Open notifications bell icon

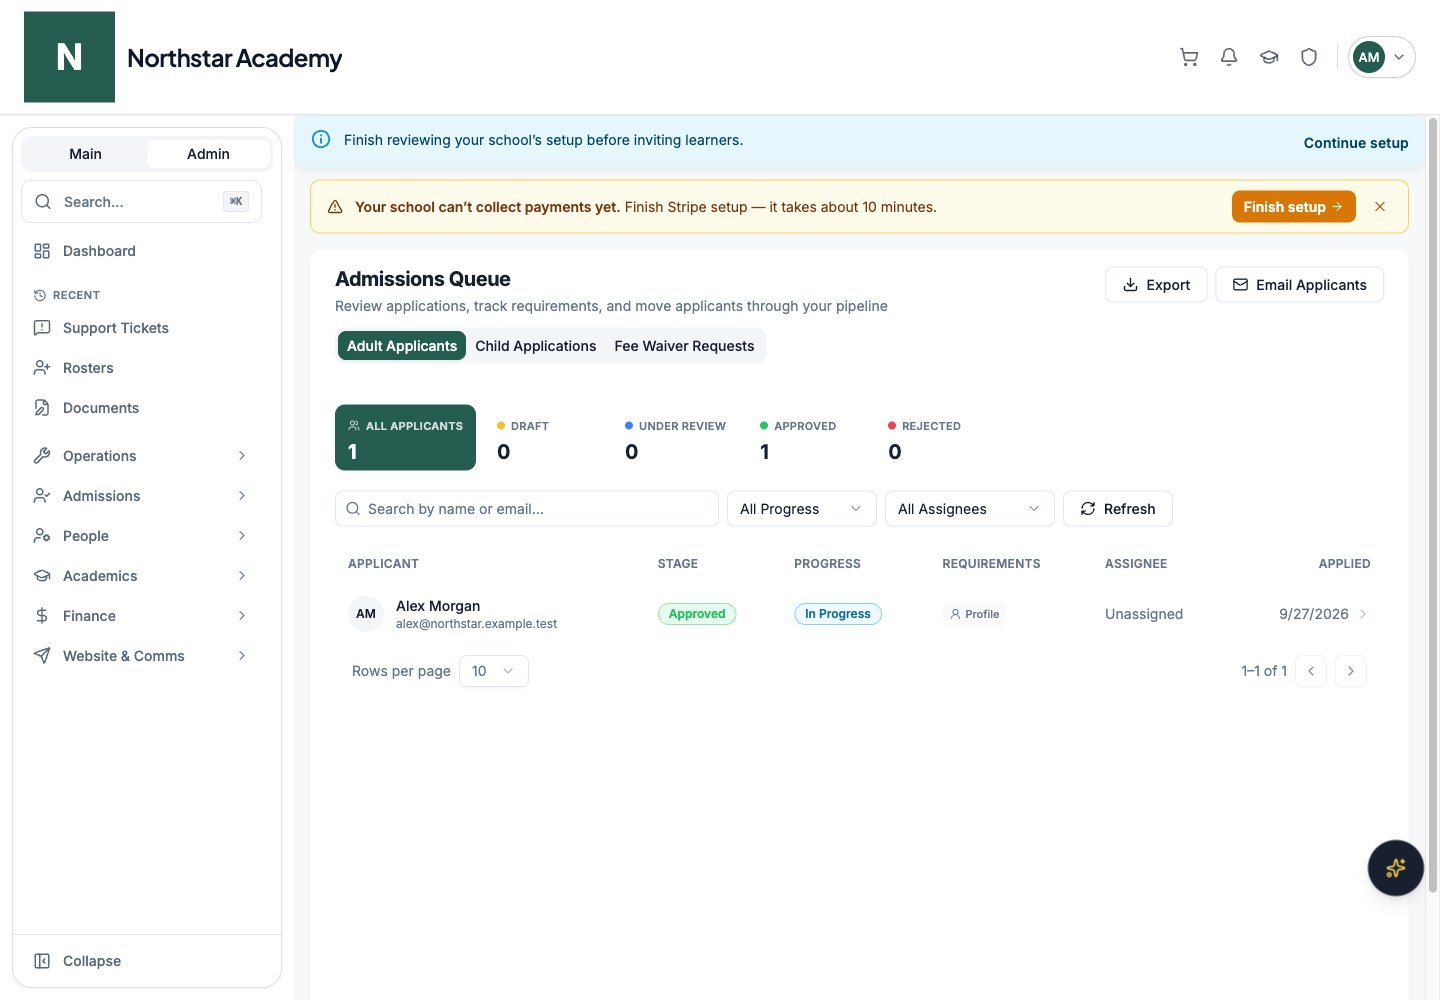pyautogui.click(x=1229, y=57)
